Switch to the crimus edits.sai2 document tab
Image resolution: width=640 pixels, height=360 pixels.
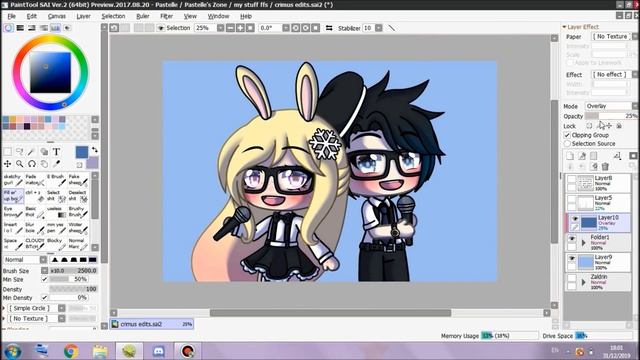[151, 324]
